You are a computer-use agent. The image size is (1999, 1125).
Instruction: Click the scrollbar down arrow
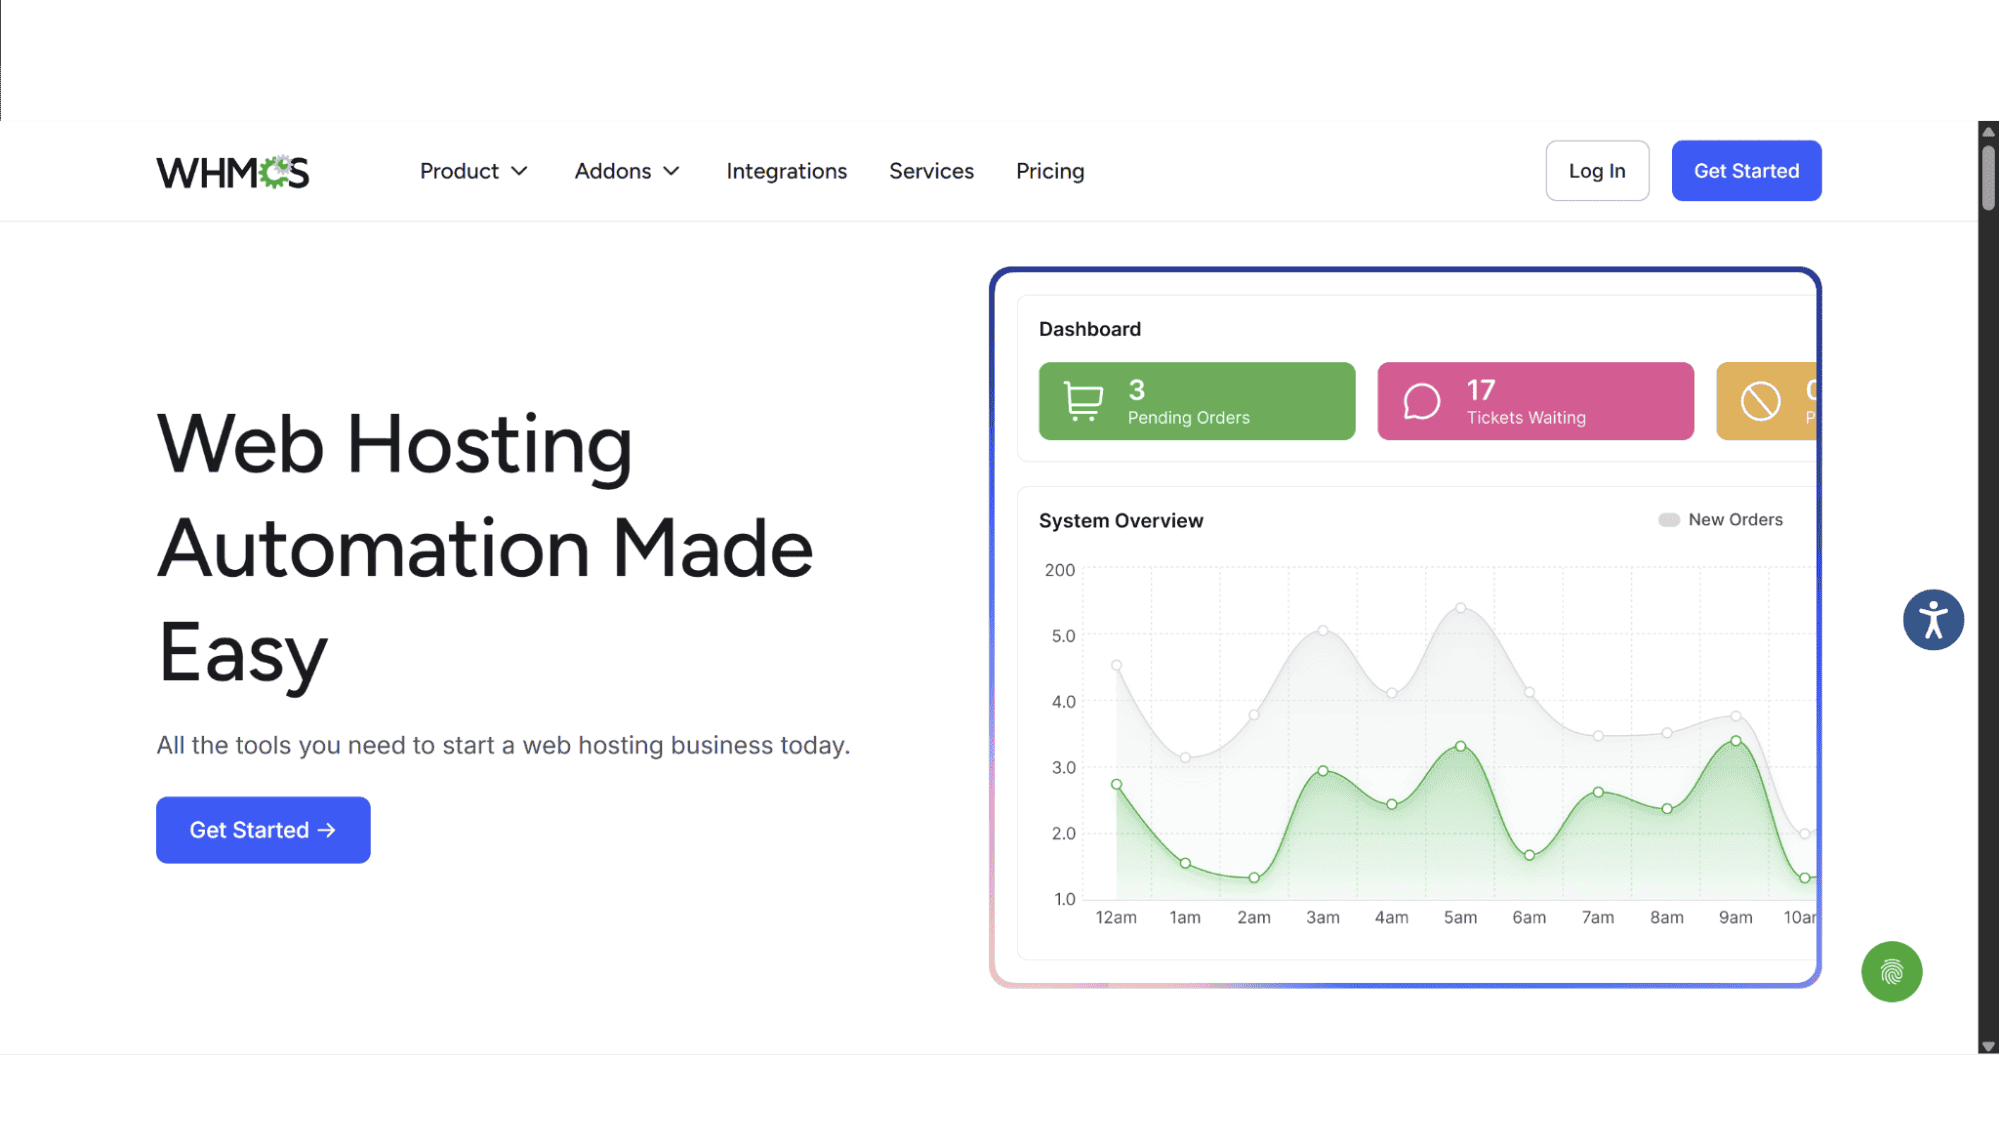(1988, 1046)
